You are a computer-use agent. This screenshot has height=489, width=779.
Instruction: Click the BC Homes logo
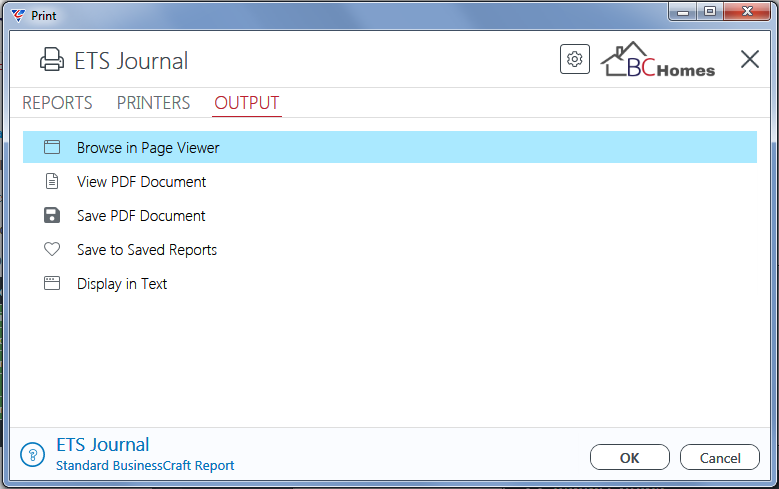pos(658,60)
